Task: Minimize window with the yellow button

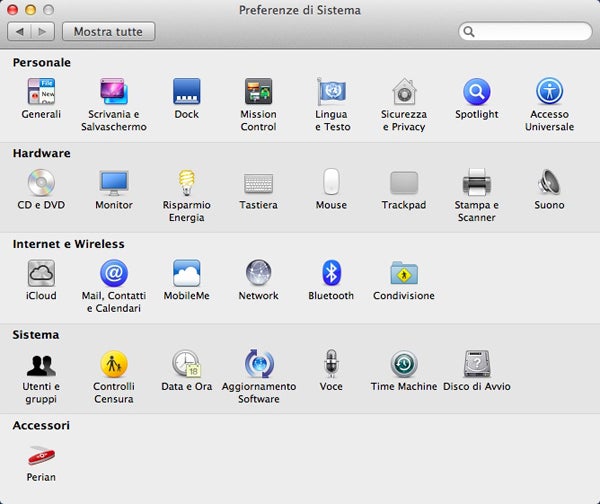Action: (x=31, y=10)
